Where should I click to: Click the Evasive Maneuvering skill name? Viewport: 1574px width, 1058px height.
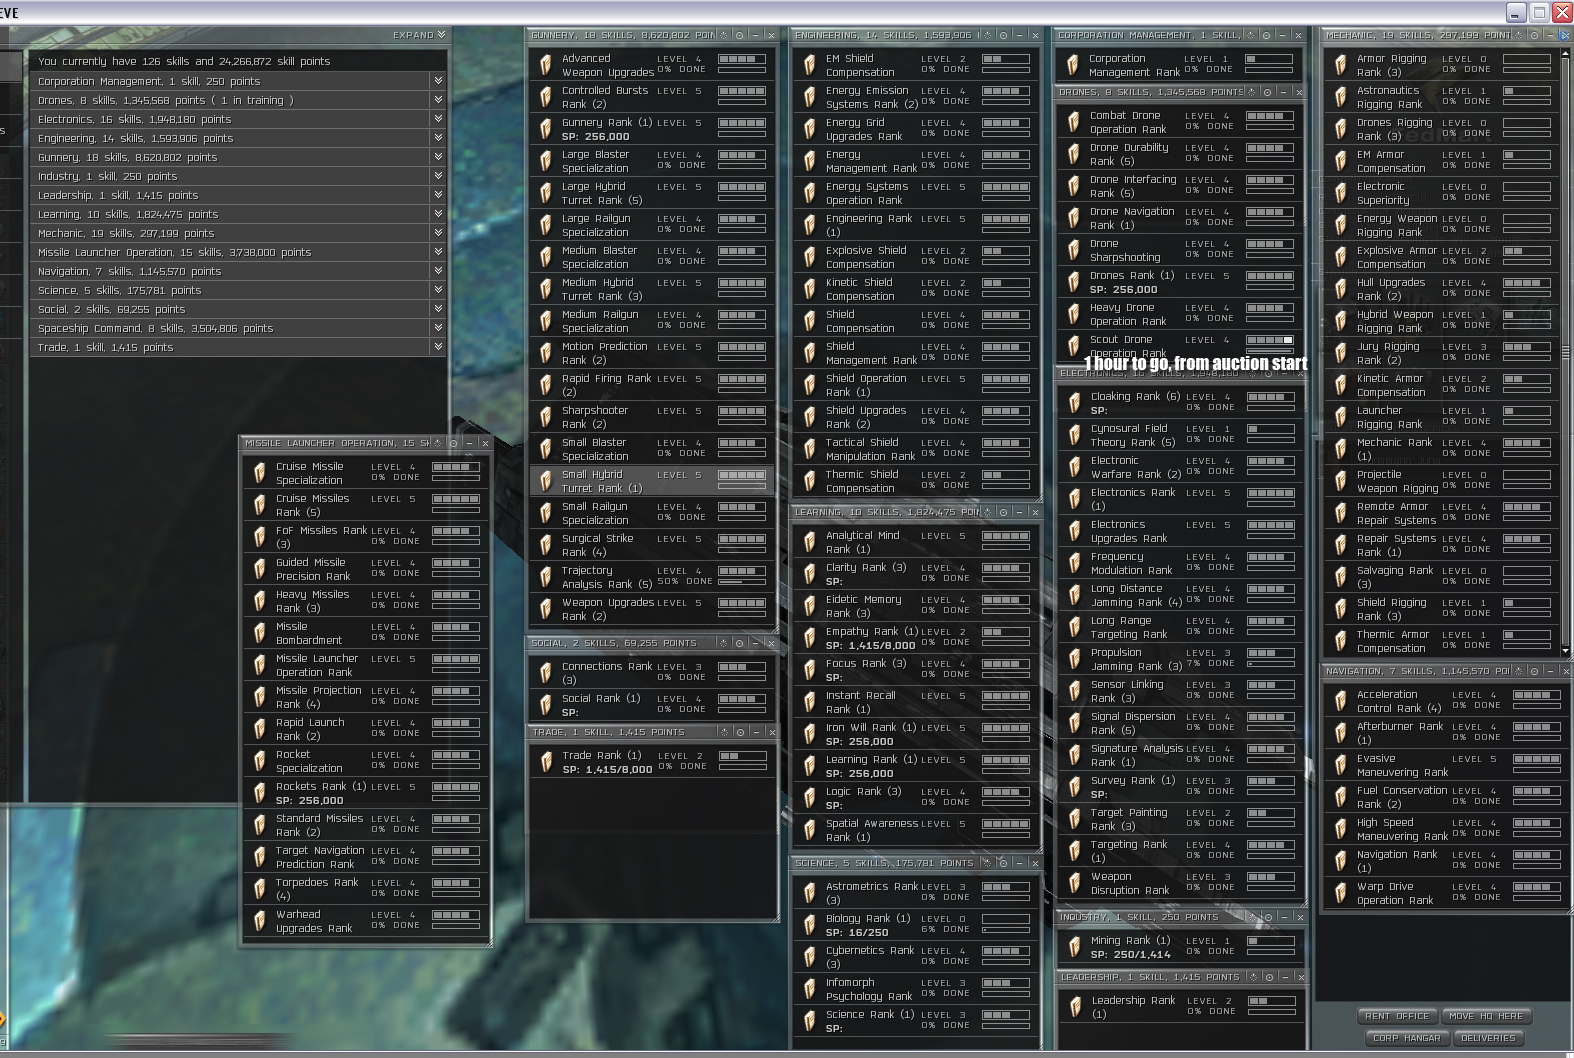(x=1402, y=765)
